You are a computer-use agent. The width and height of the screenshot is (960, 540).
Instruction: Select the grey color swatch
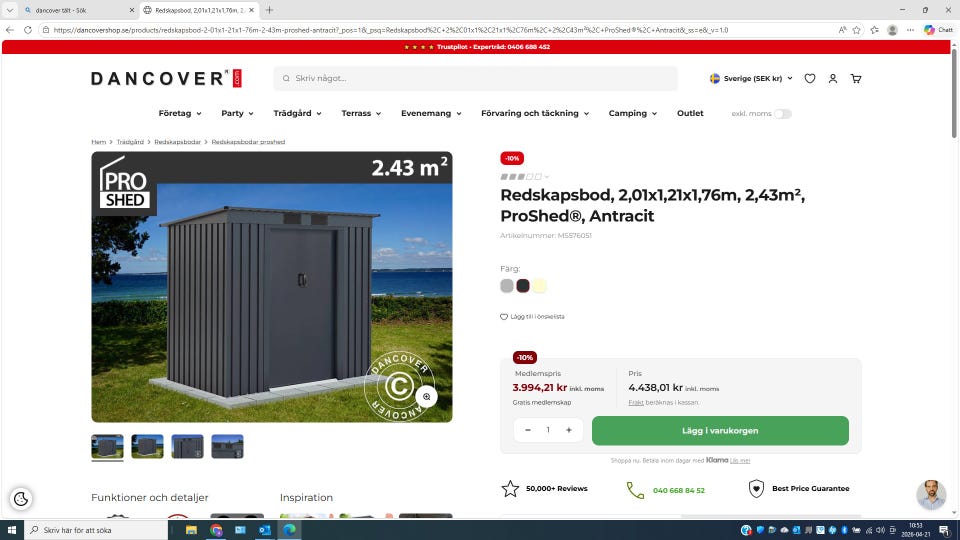pos(507,286)
